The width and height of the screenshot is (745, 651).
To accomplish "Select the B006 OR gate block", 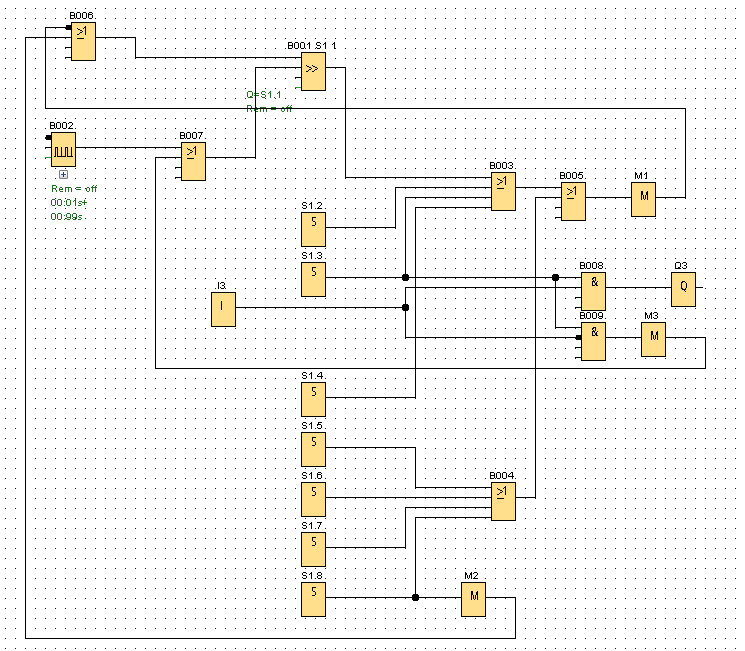I will (82, 42).
